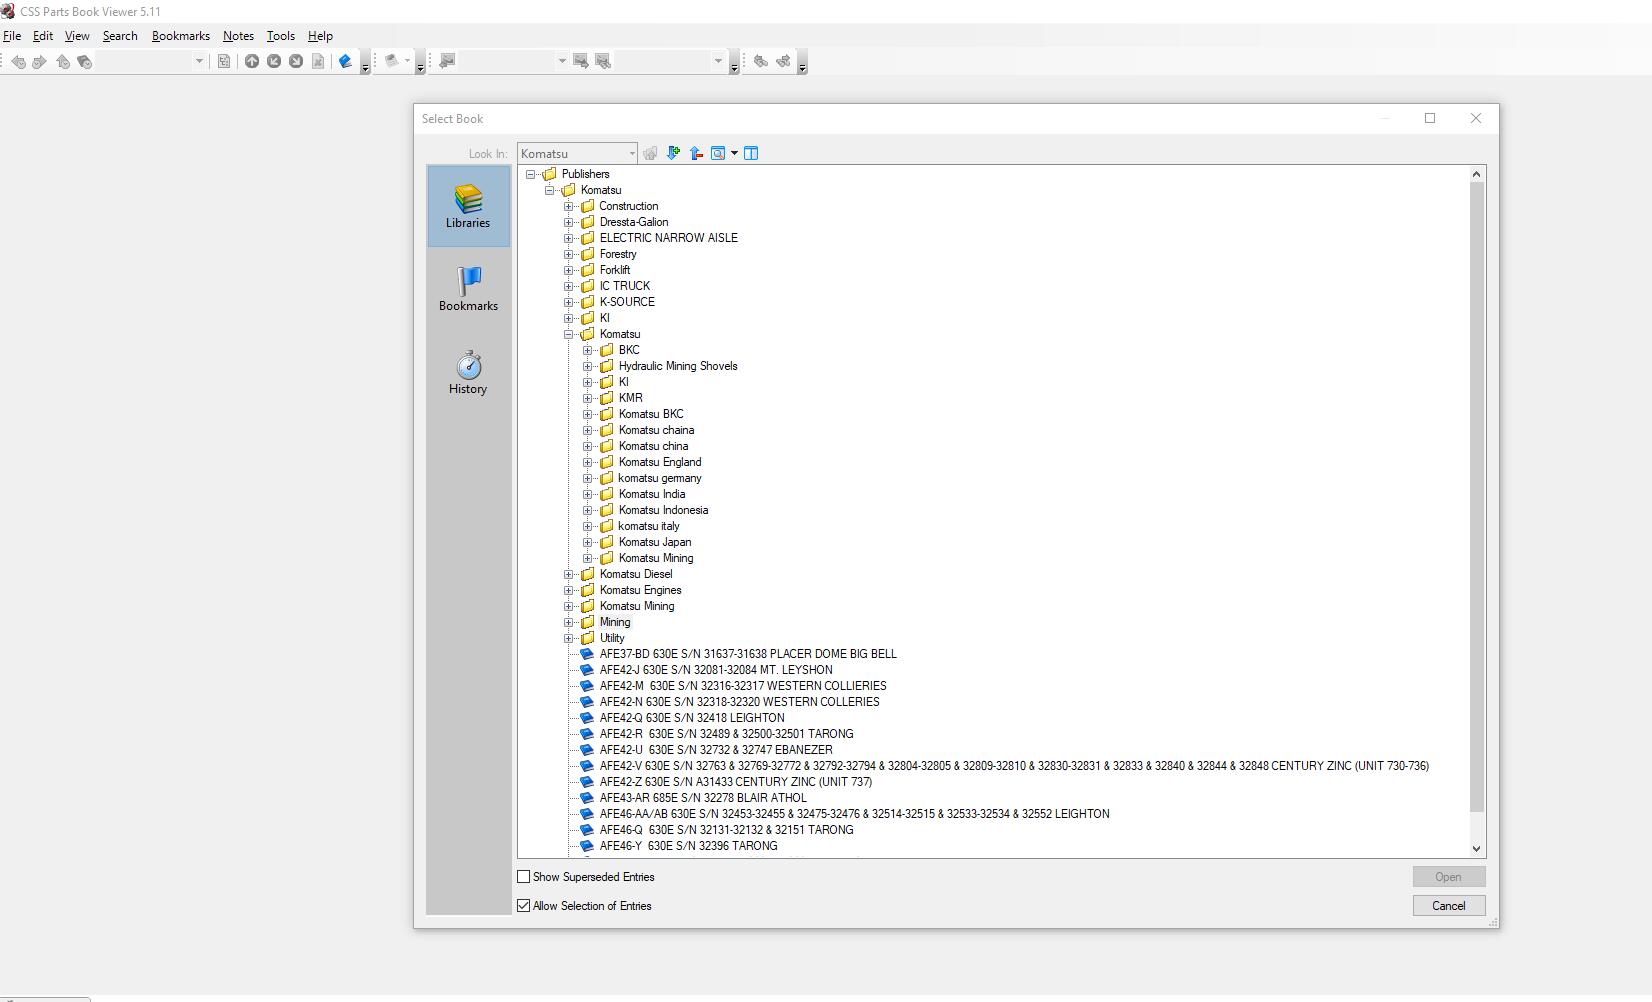The width and height of the screenshot is (1652, 1002).
Task: Select AFE42-J 630E MT. LEYSHON entry
Action: (x=715, y=670)
